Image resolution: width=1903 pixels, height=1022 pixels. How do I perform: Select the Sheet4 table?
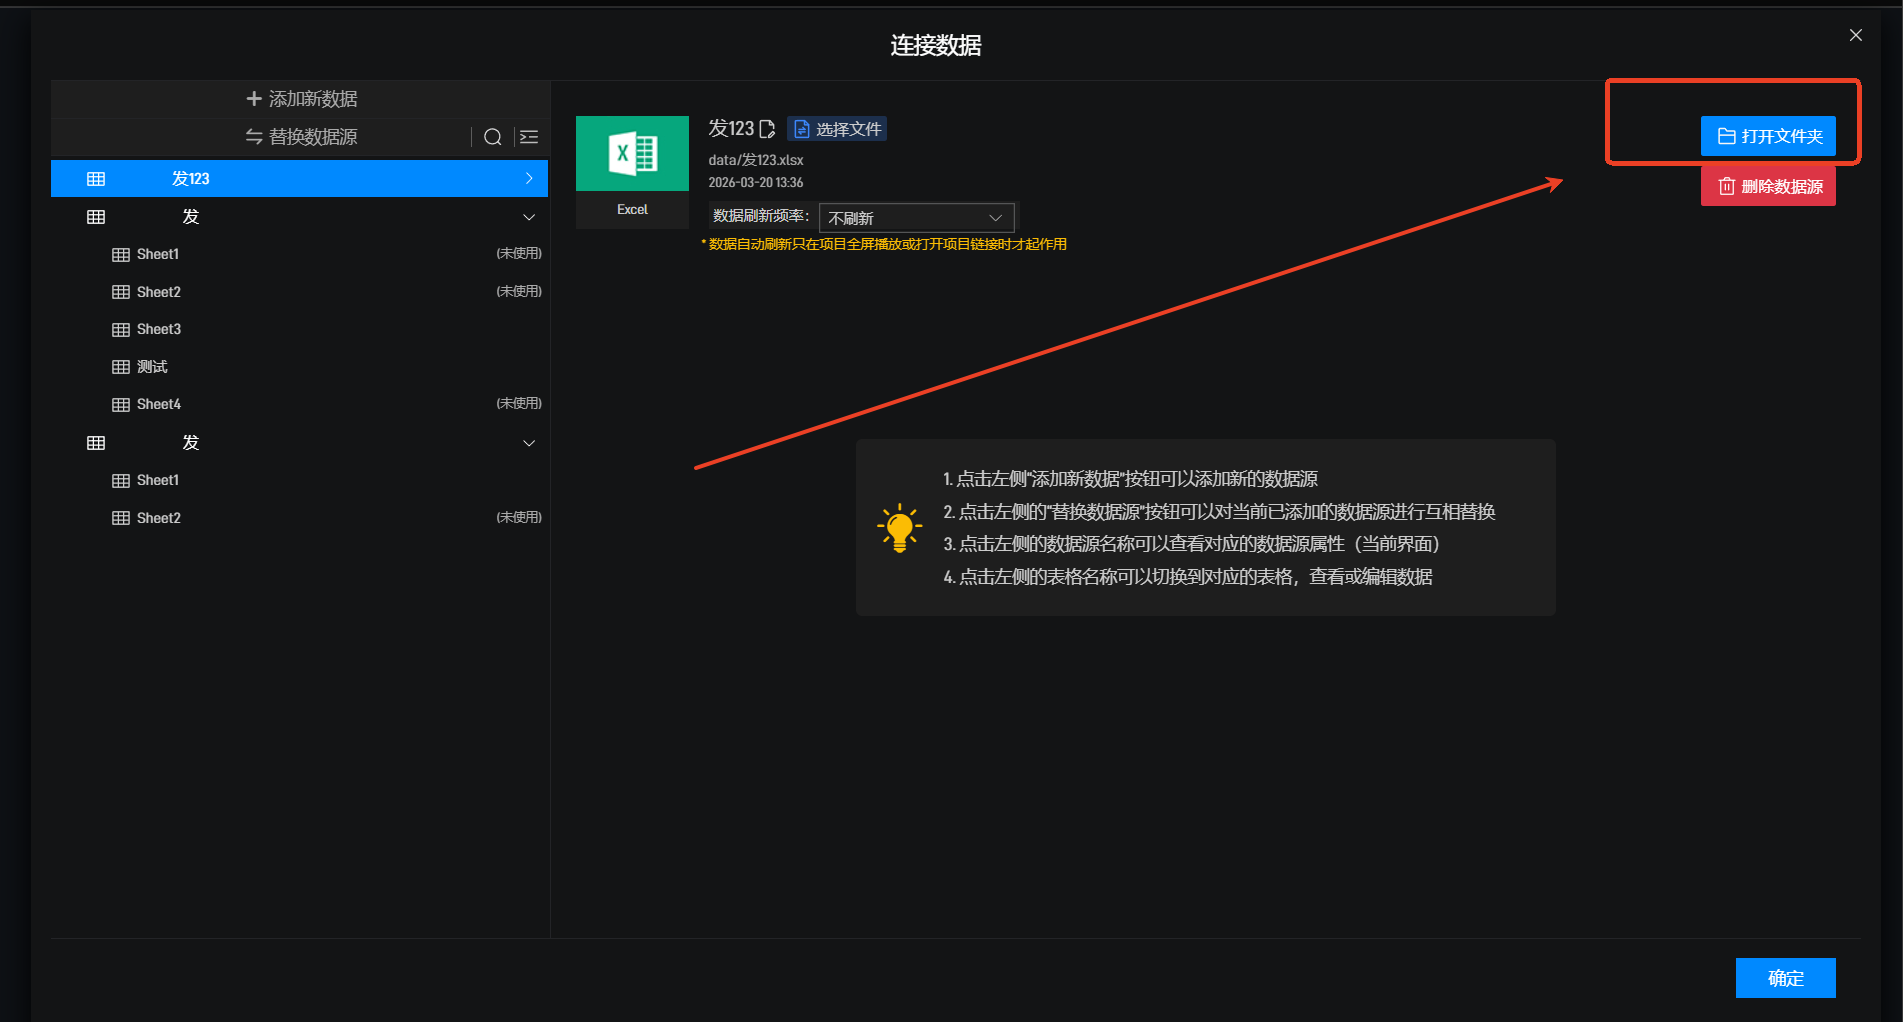tap(159, 405)
